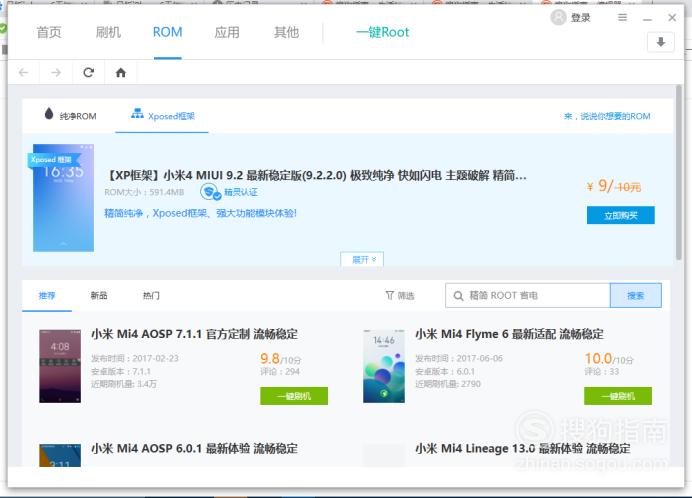Show the 热门 list tab
692x498 pixels.
pos(151,295)
